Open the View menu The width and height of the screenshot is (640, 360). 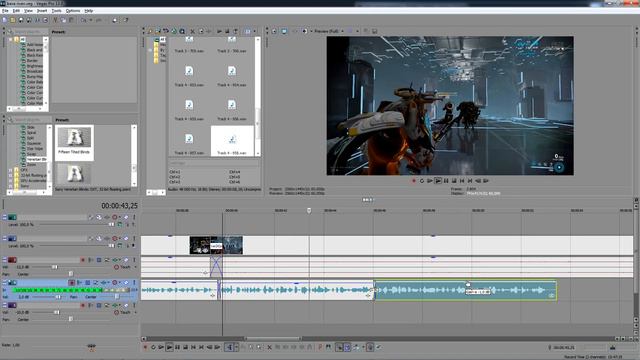pyautogui.click(x=28, y=11)
